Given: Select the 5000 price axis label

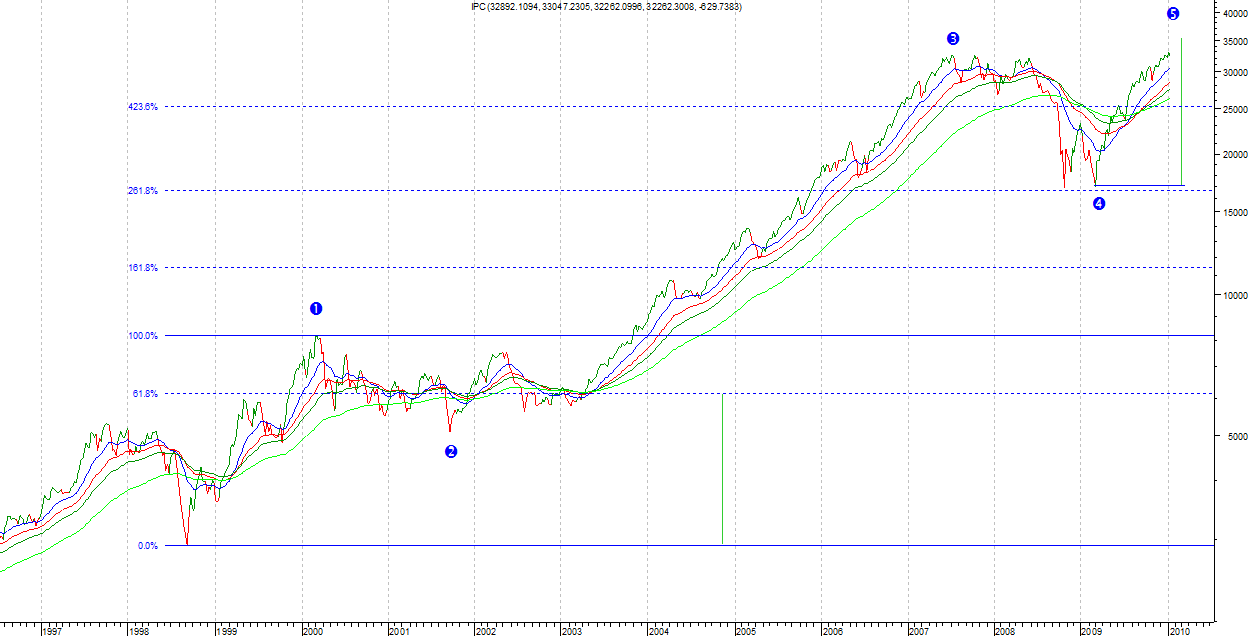Looking at the screenshot, I should 1236,436.
